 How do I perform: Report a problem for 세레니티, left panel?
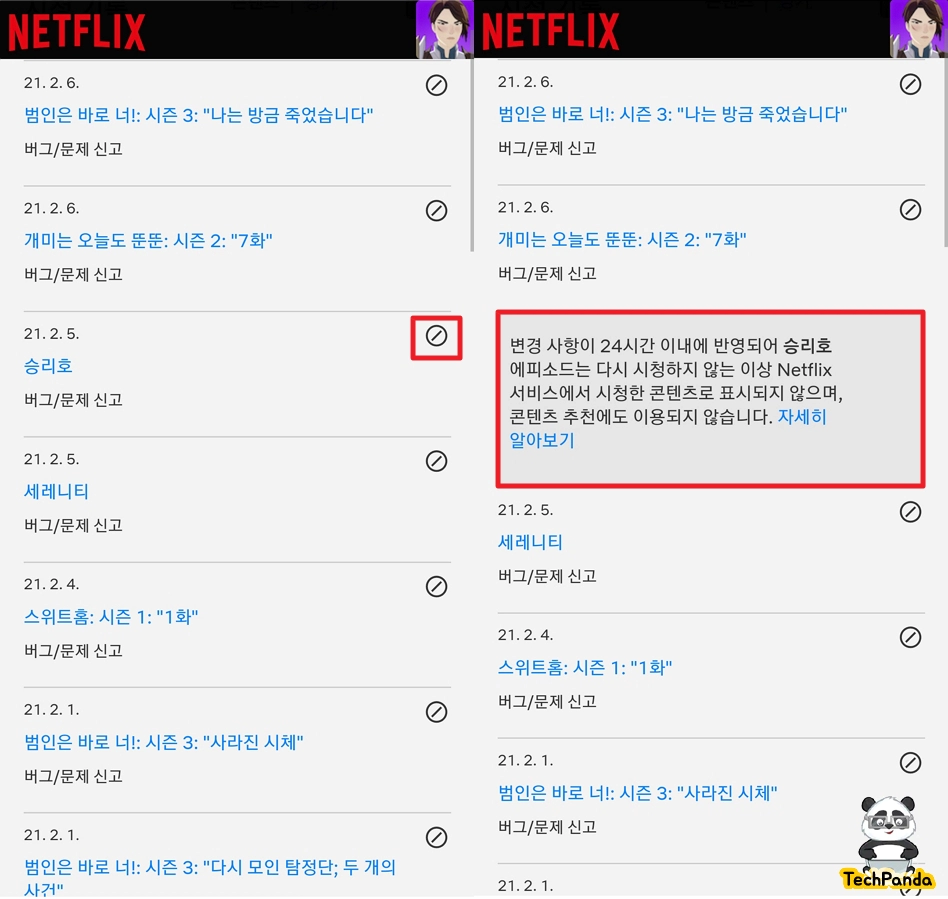click(x=73, y=525)
